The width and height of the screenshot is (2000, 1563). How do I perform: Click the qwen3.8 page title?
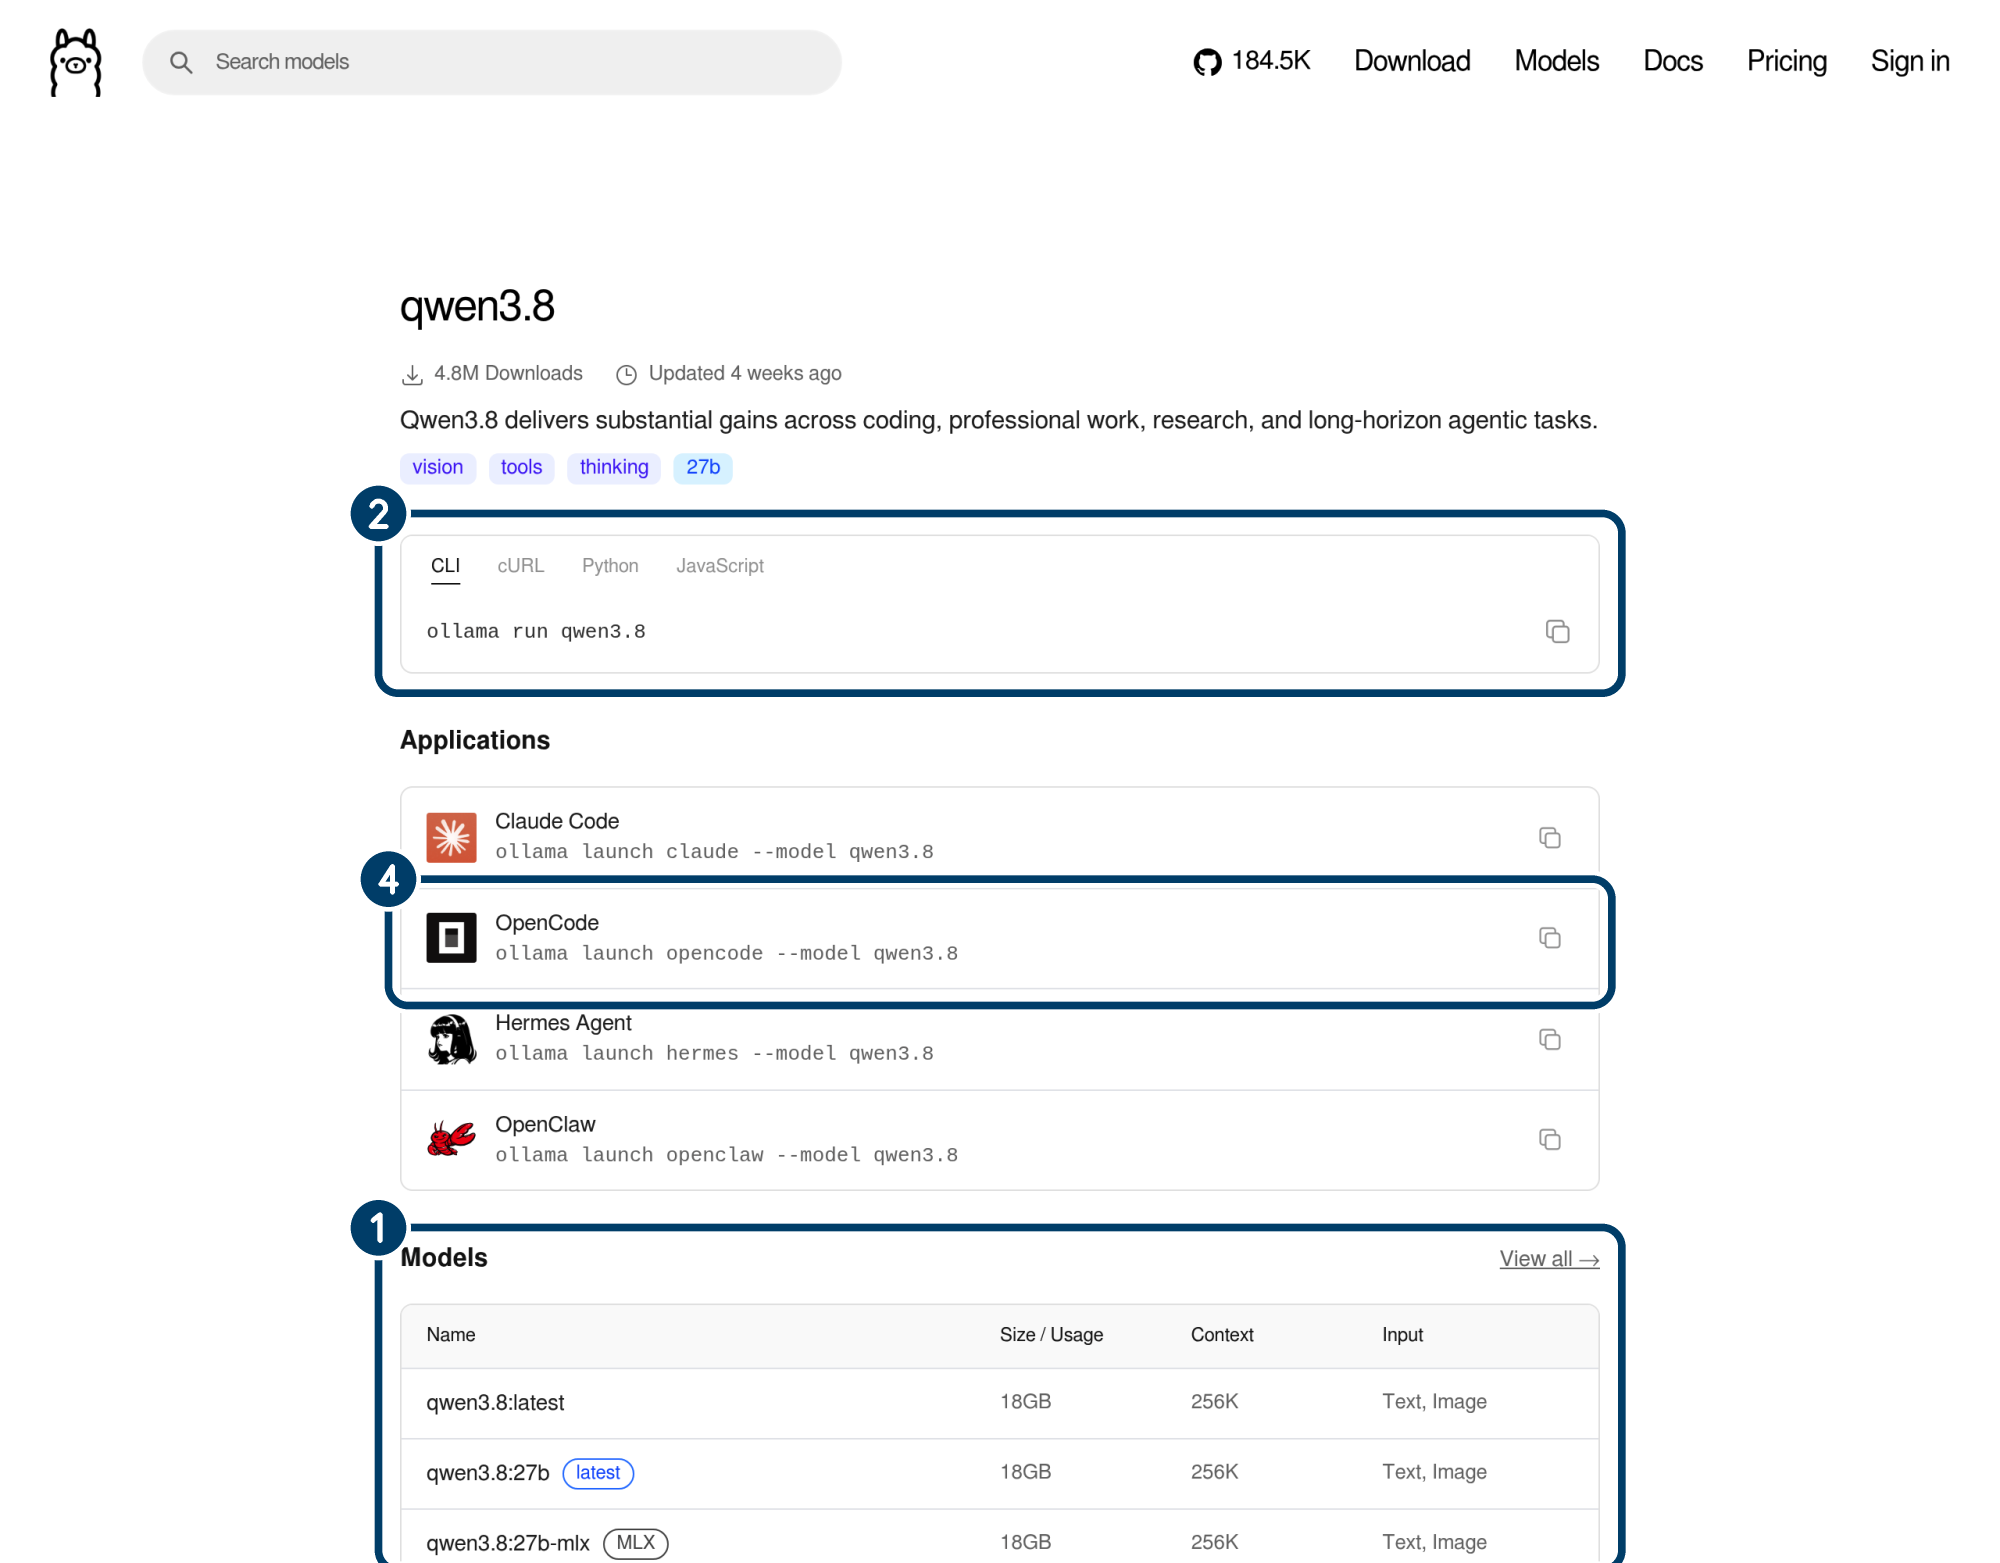tap(477, 306)
